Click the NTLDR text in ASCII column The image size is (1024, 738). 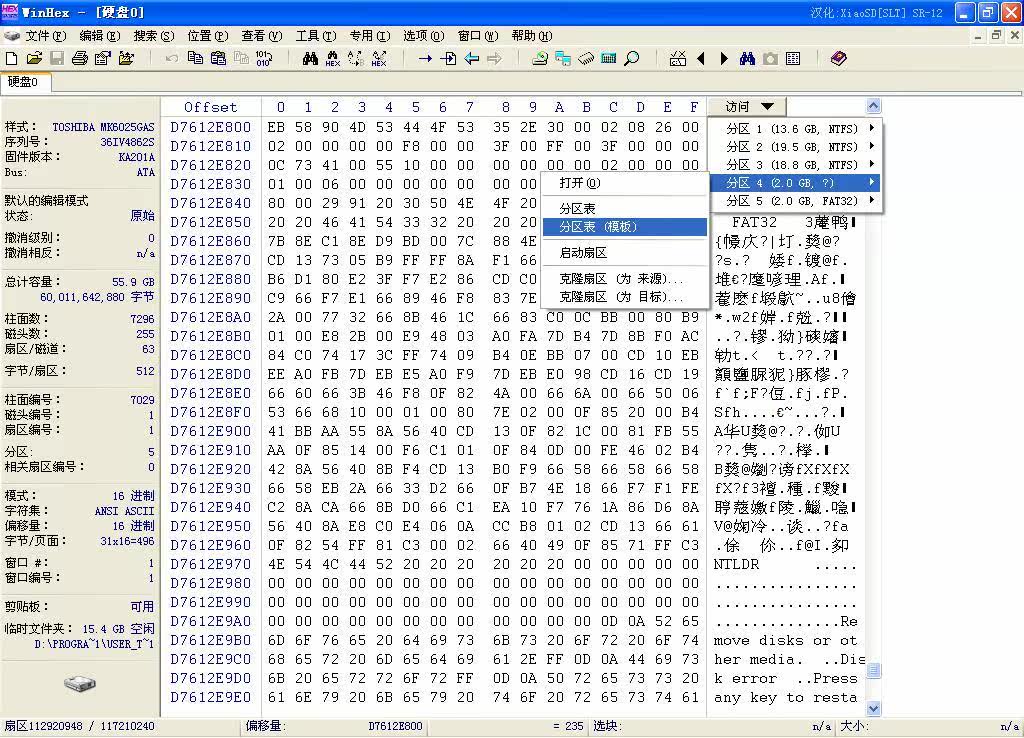tap(736, 564)
